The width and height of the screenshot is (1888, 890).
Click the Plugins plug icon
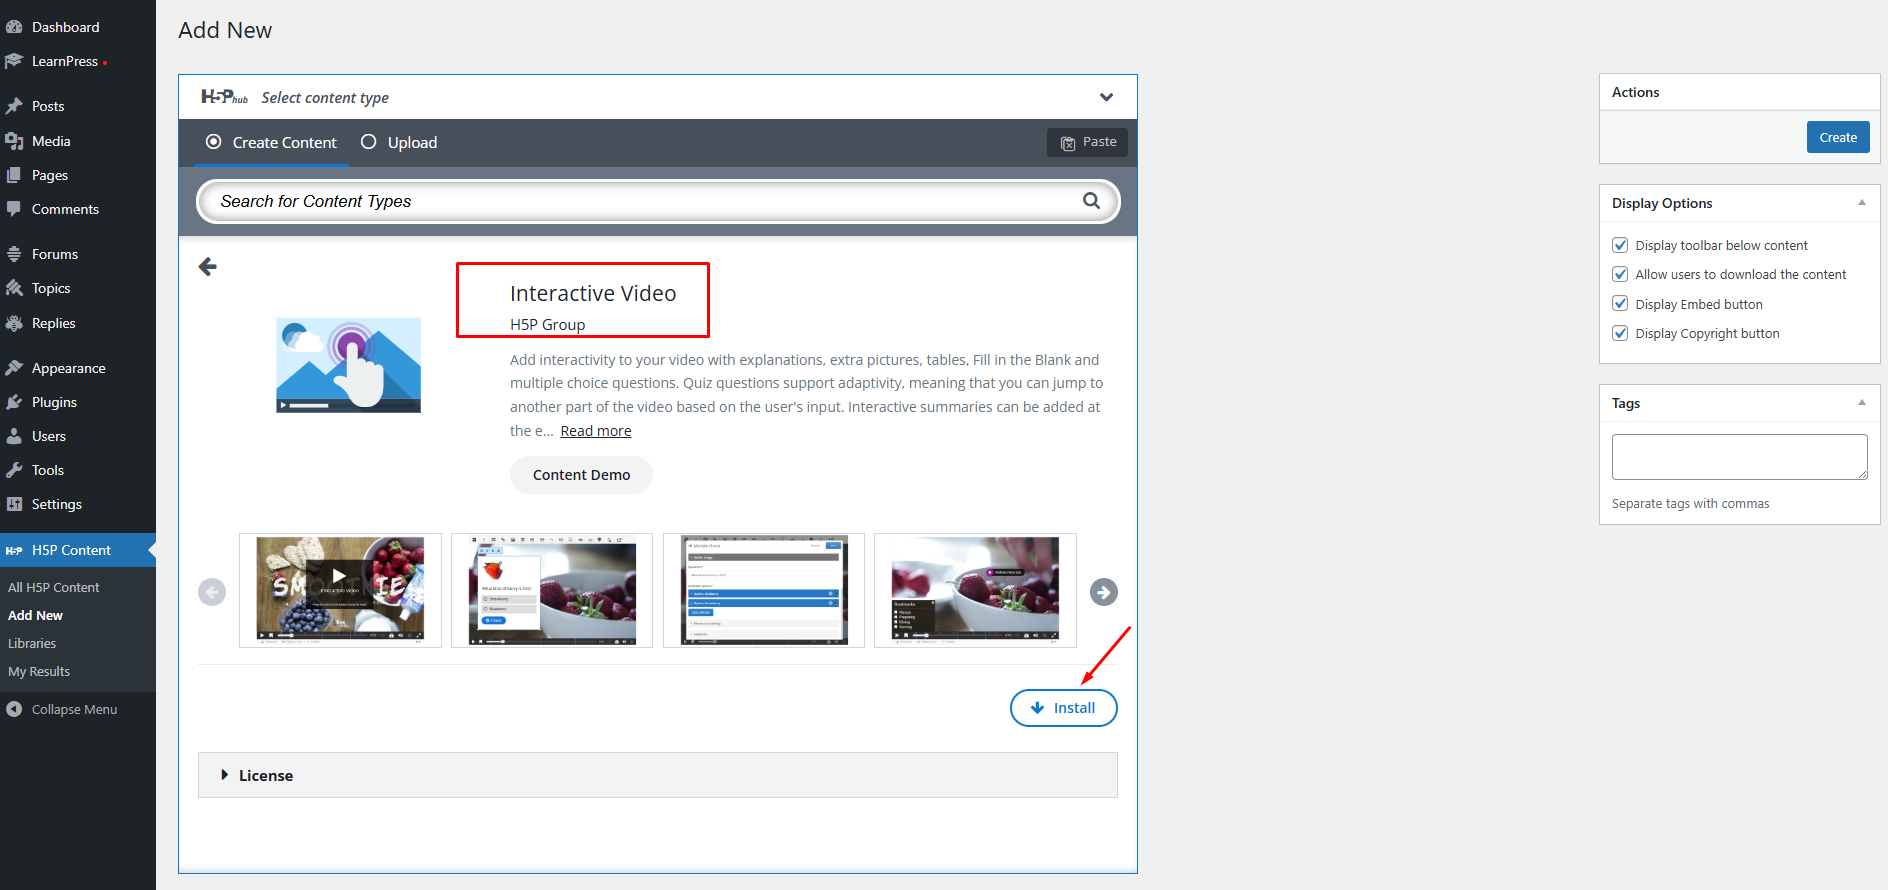[14, 402]
